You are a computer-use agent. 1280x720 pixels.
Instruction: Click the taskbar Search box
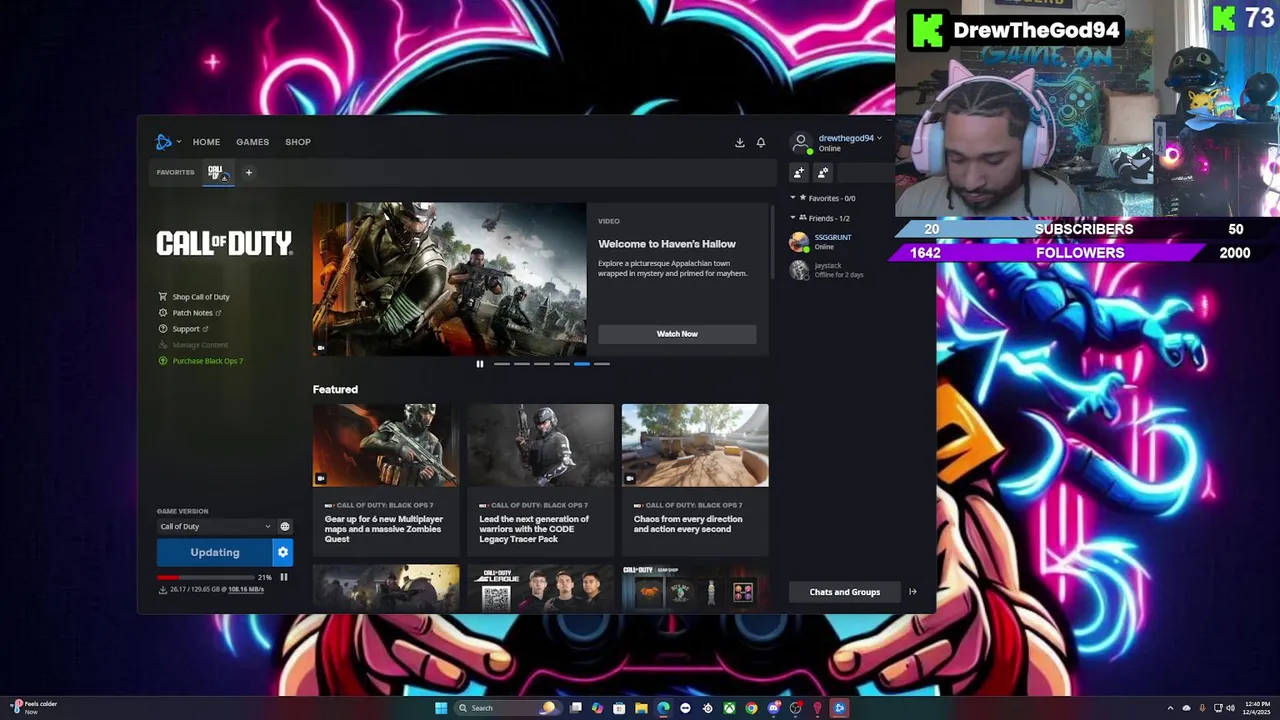pyautogui.click(x=508, y=708)
